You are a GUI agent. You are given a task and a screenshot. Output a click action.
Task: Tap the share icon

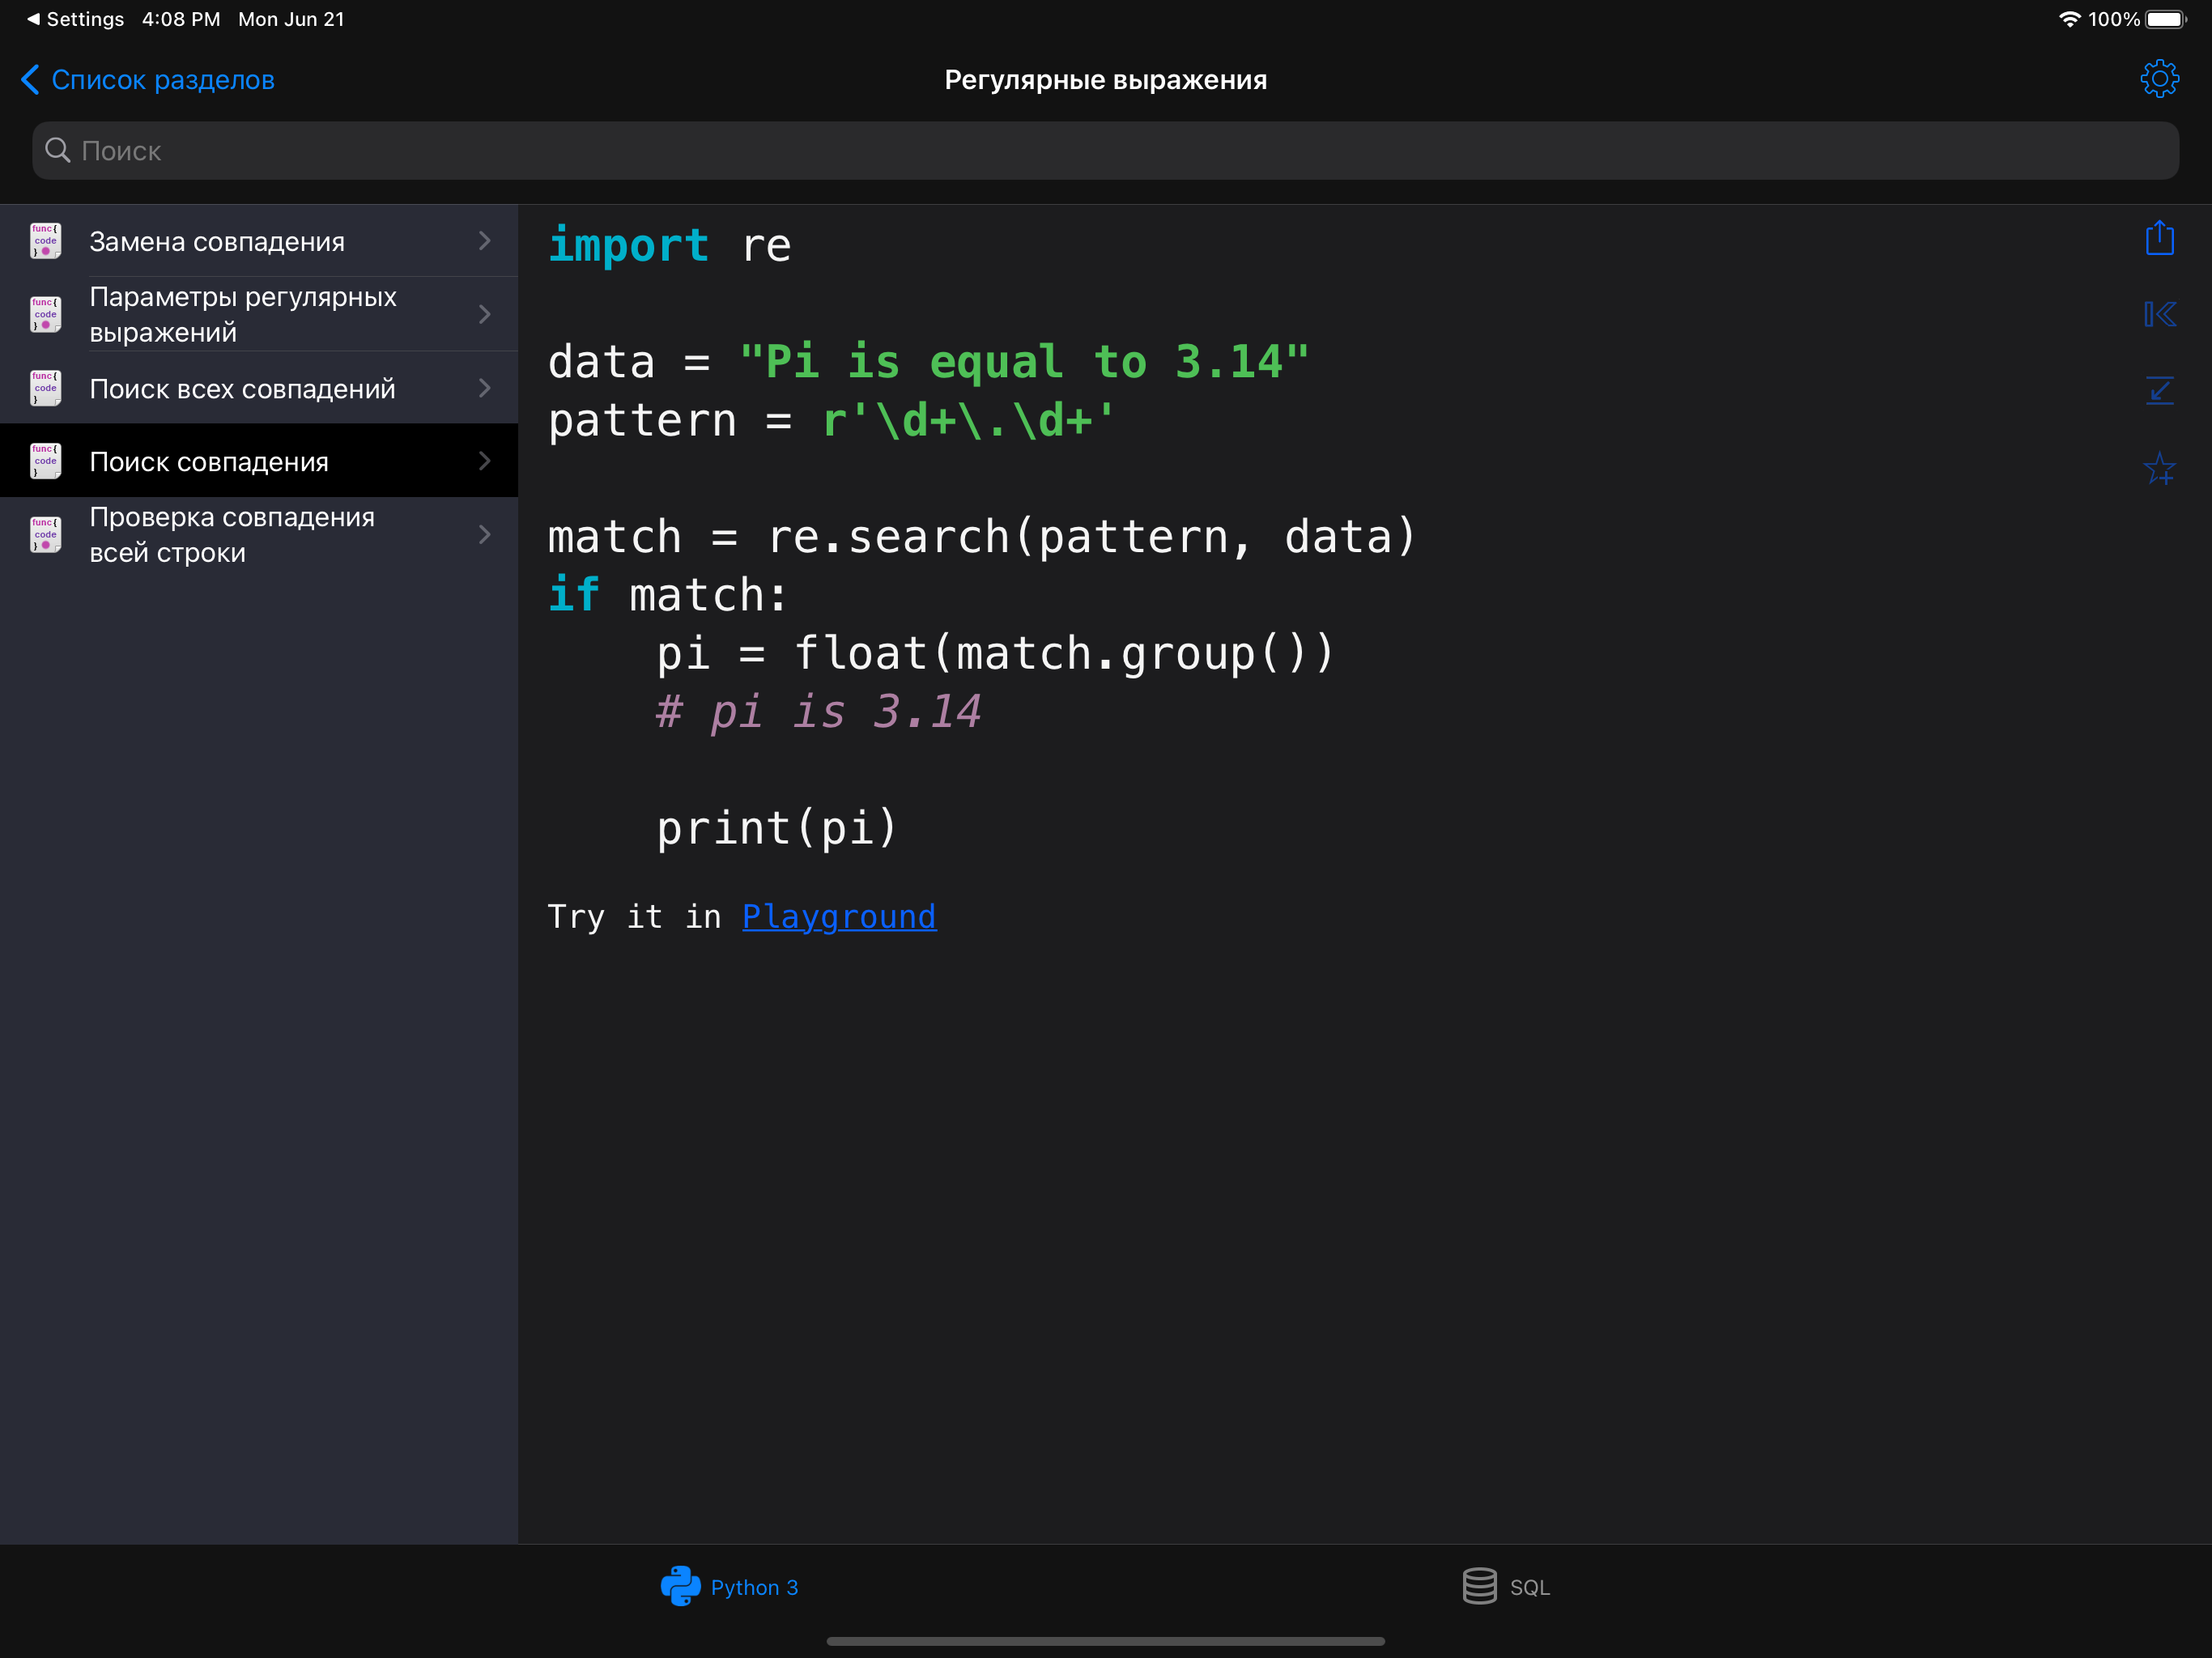click(x=2159, y=238)
